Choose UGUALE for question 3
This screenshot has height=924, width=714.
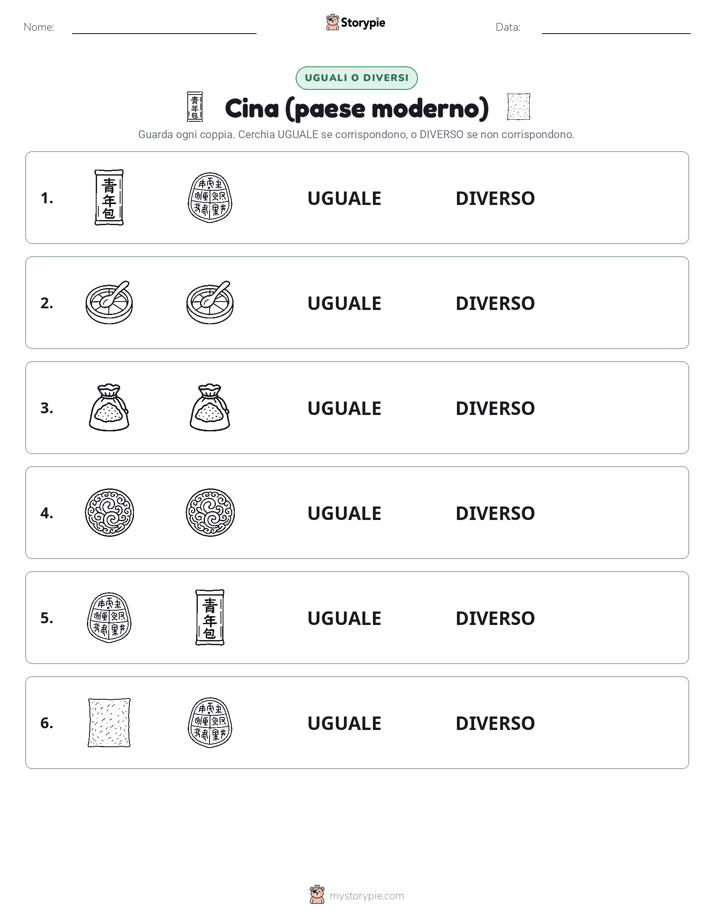344,408
